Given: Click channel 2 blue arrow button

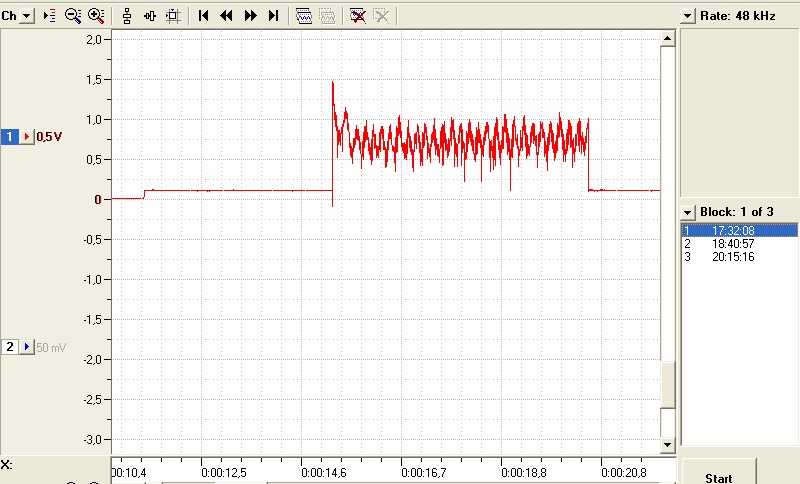Looking at the screenshot, I should 27,347.
